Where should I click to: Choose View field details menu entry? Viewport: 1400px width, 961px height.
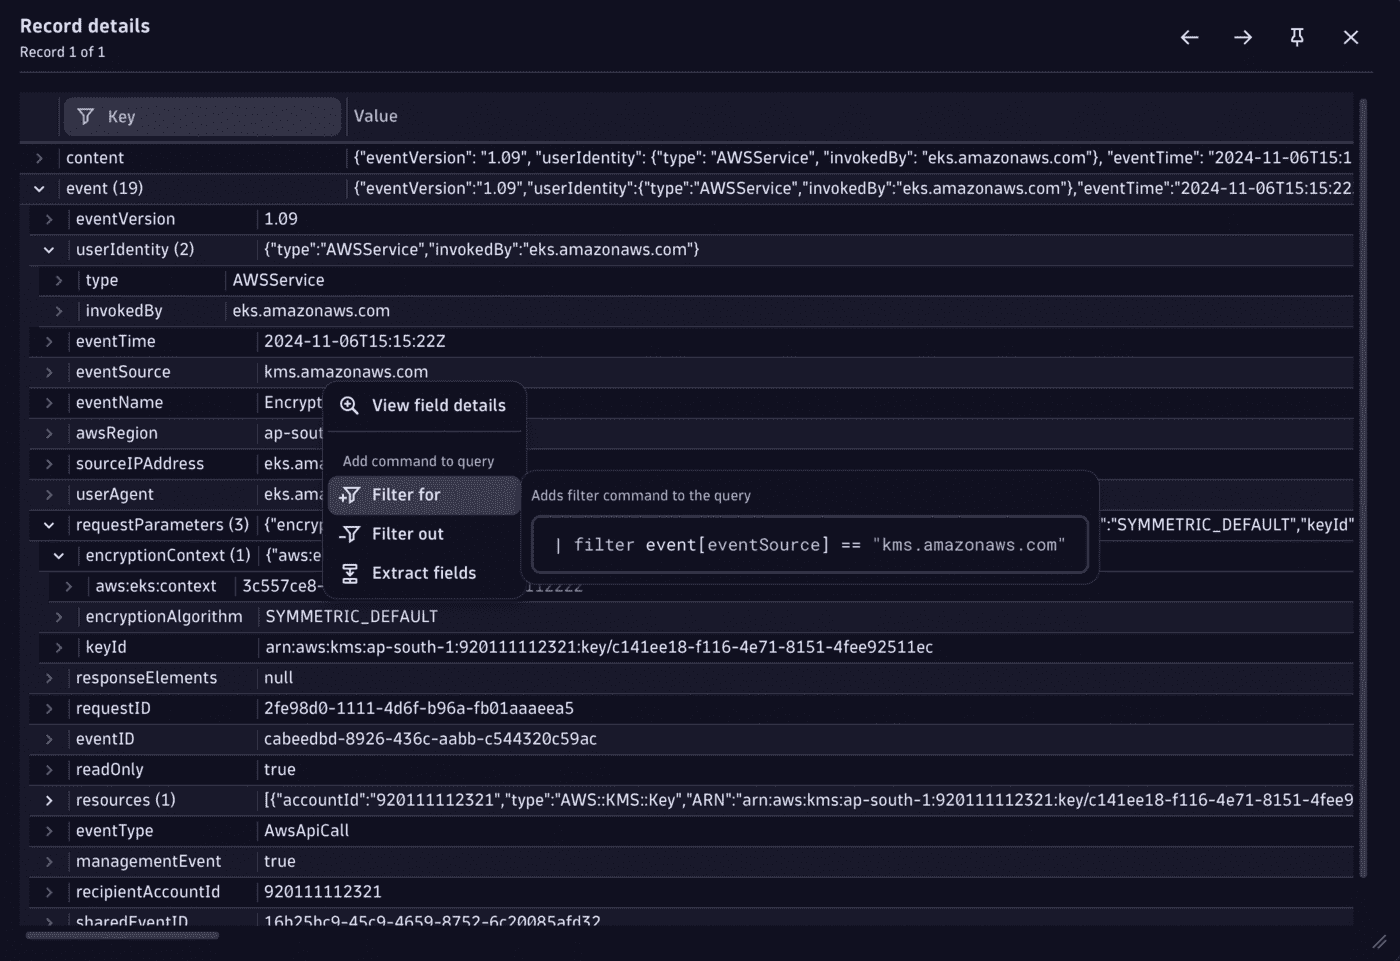424,405
